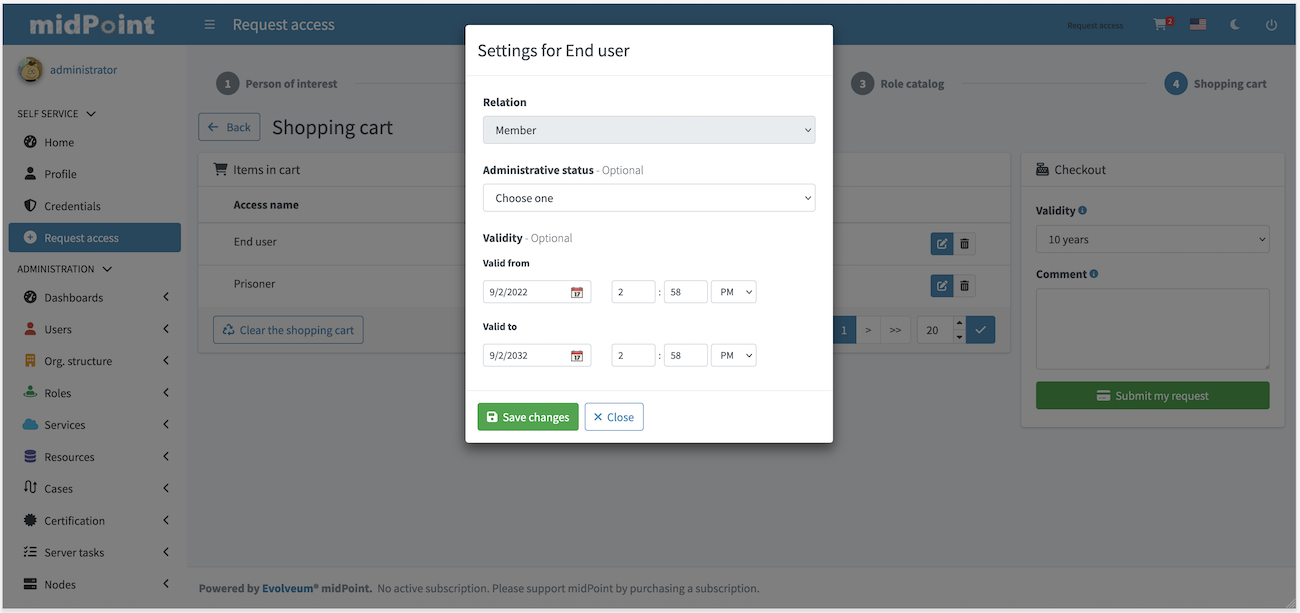Toggle the sidebar with the hamburger icon
1300x613 pixels.
coord(209,24)
